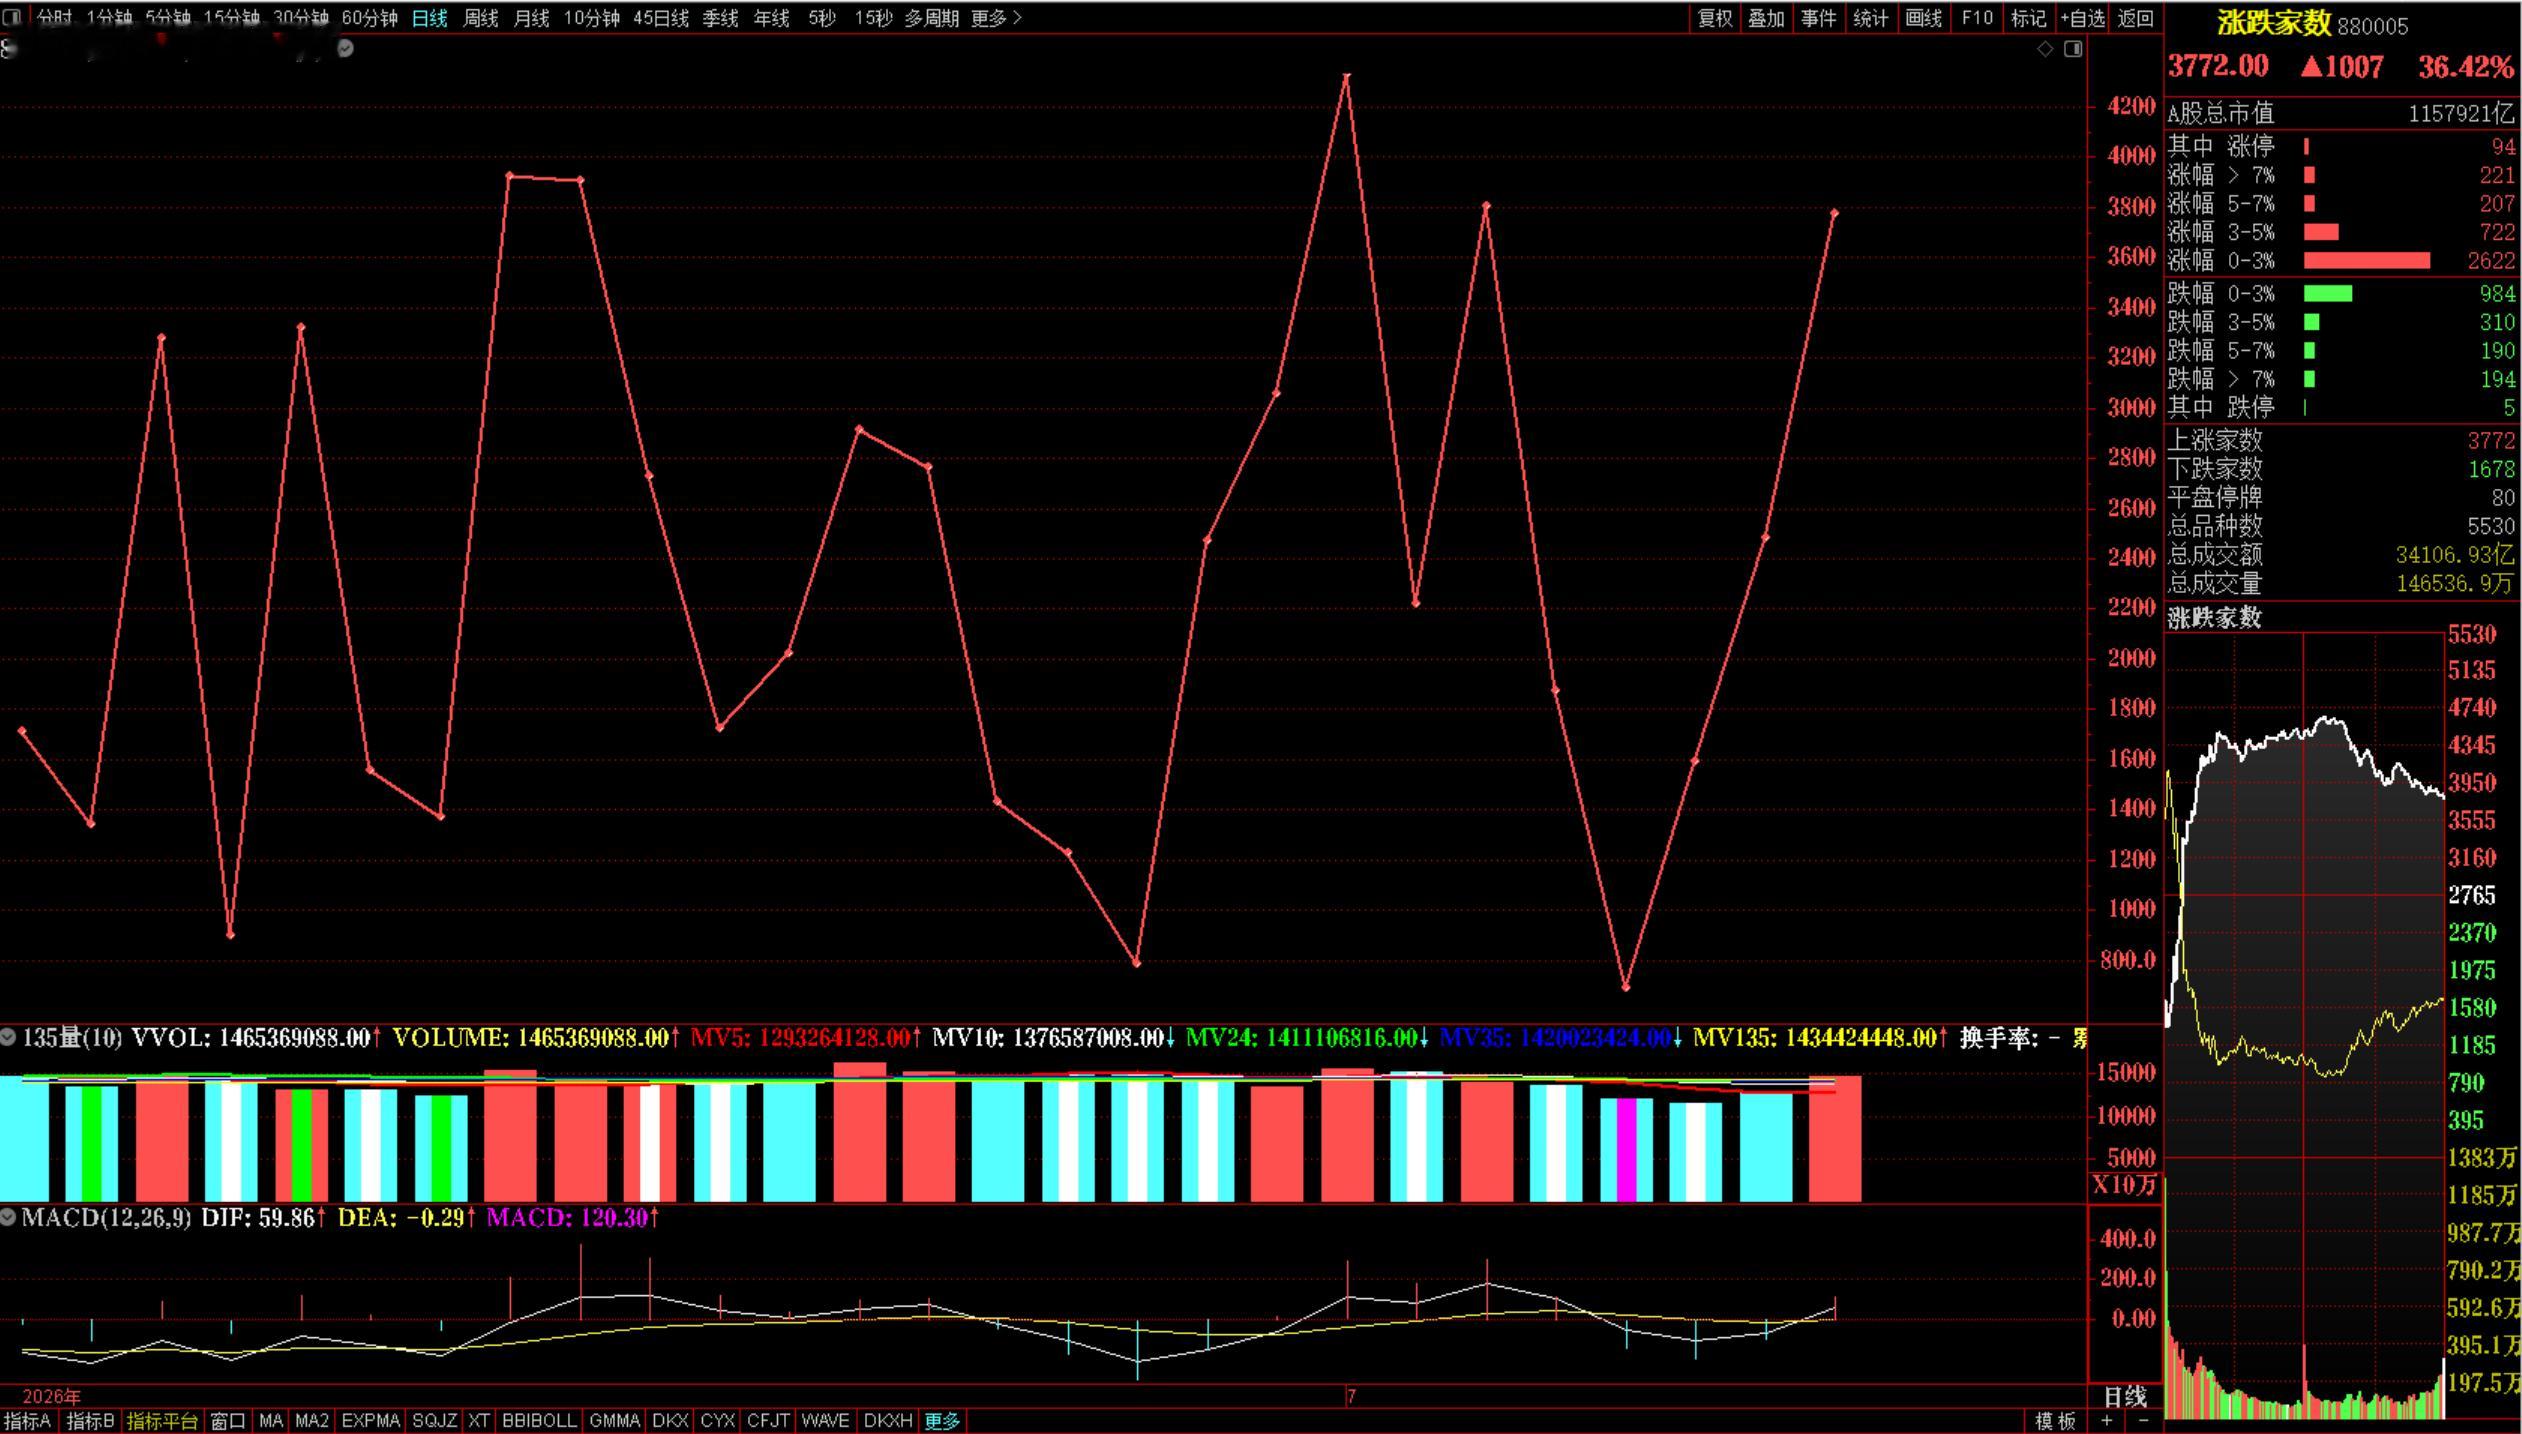This screenshot has width=2522, height=1434.
Task: Open the F10 info page
Action: (1977, 18)
